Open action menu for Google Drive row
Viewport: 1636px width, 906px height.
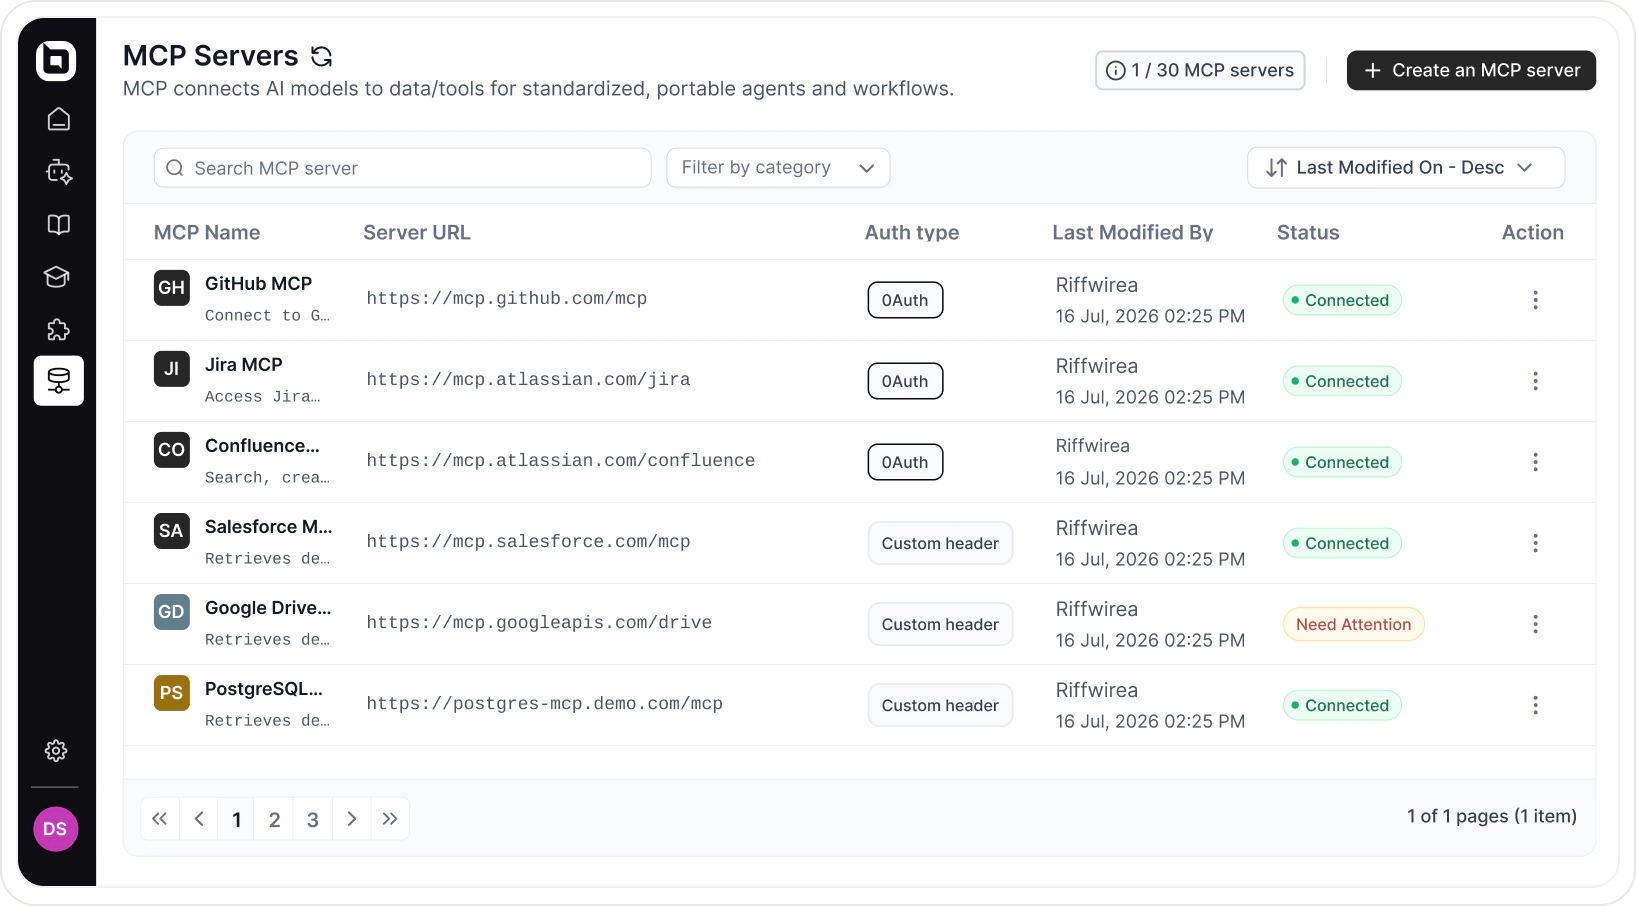pos(1535,624)
